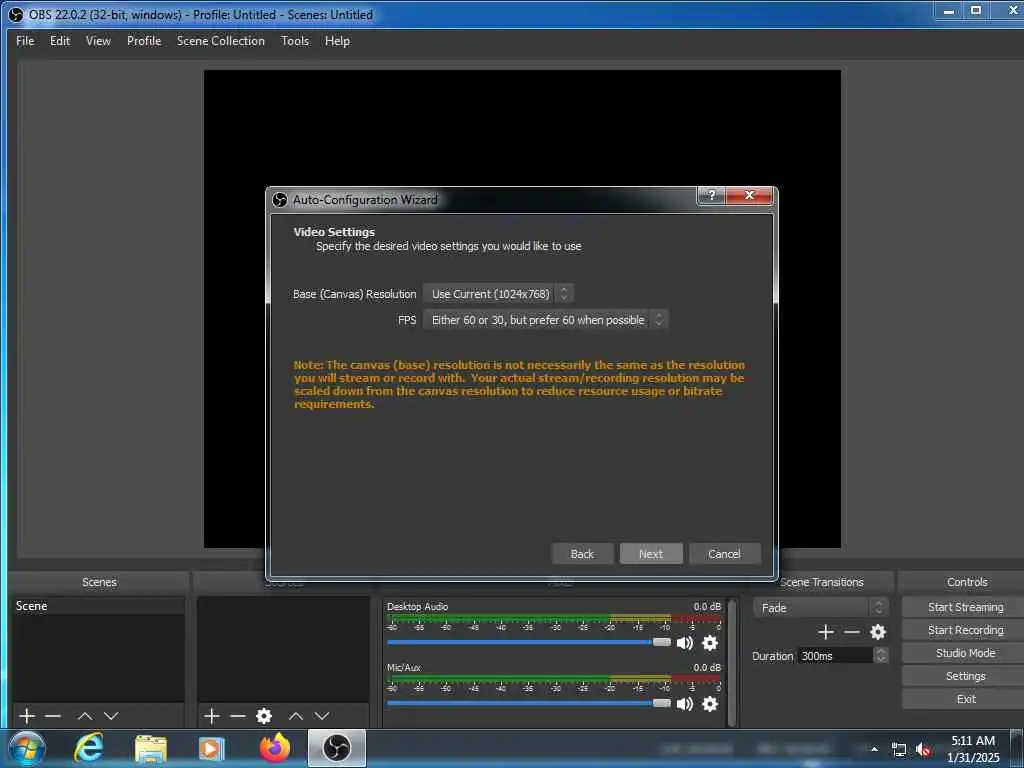Remove scene transition with minus icon

click(852, 632)
